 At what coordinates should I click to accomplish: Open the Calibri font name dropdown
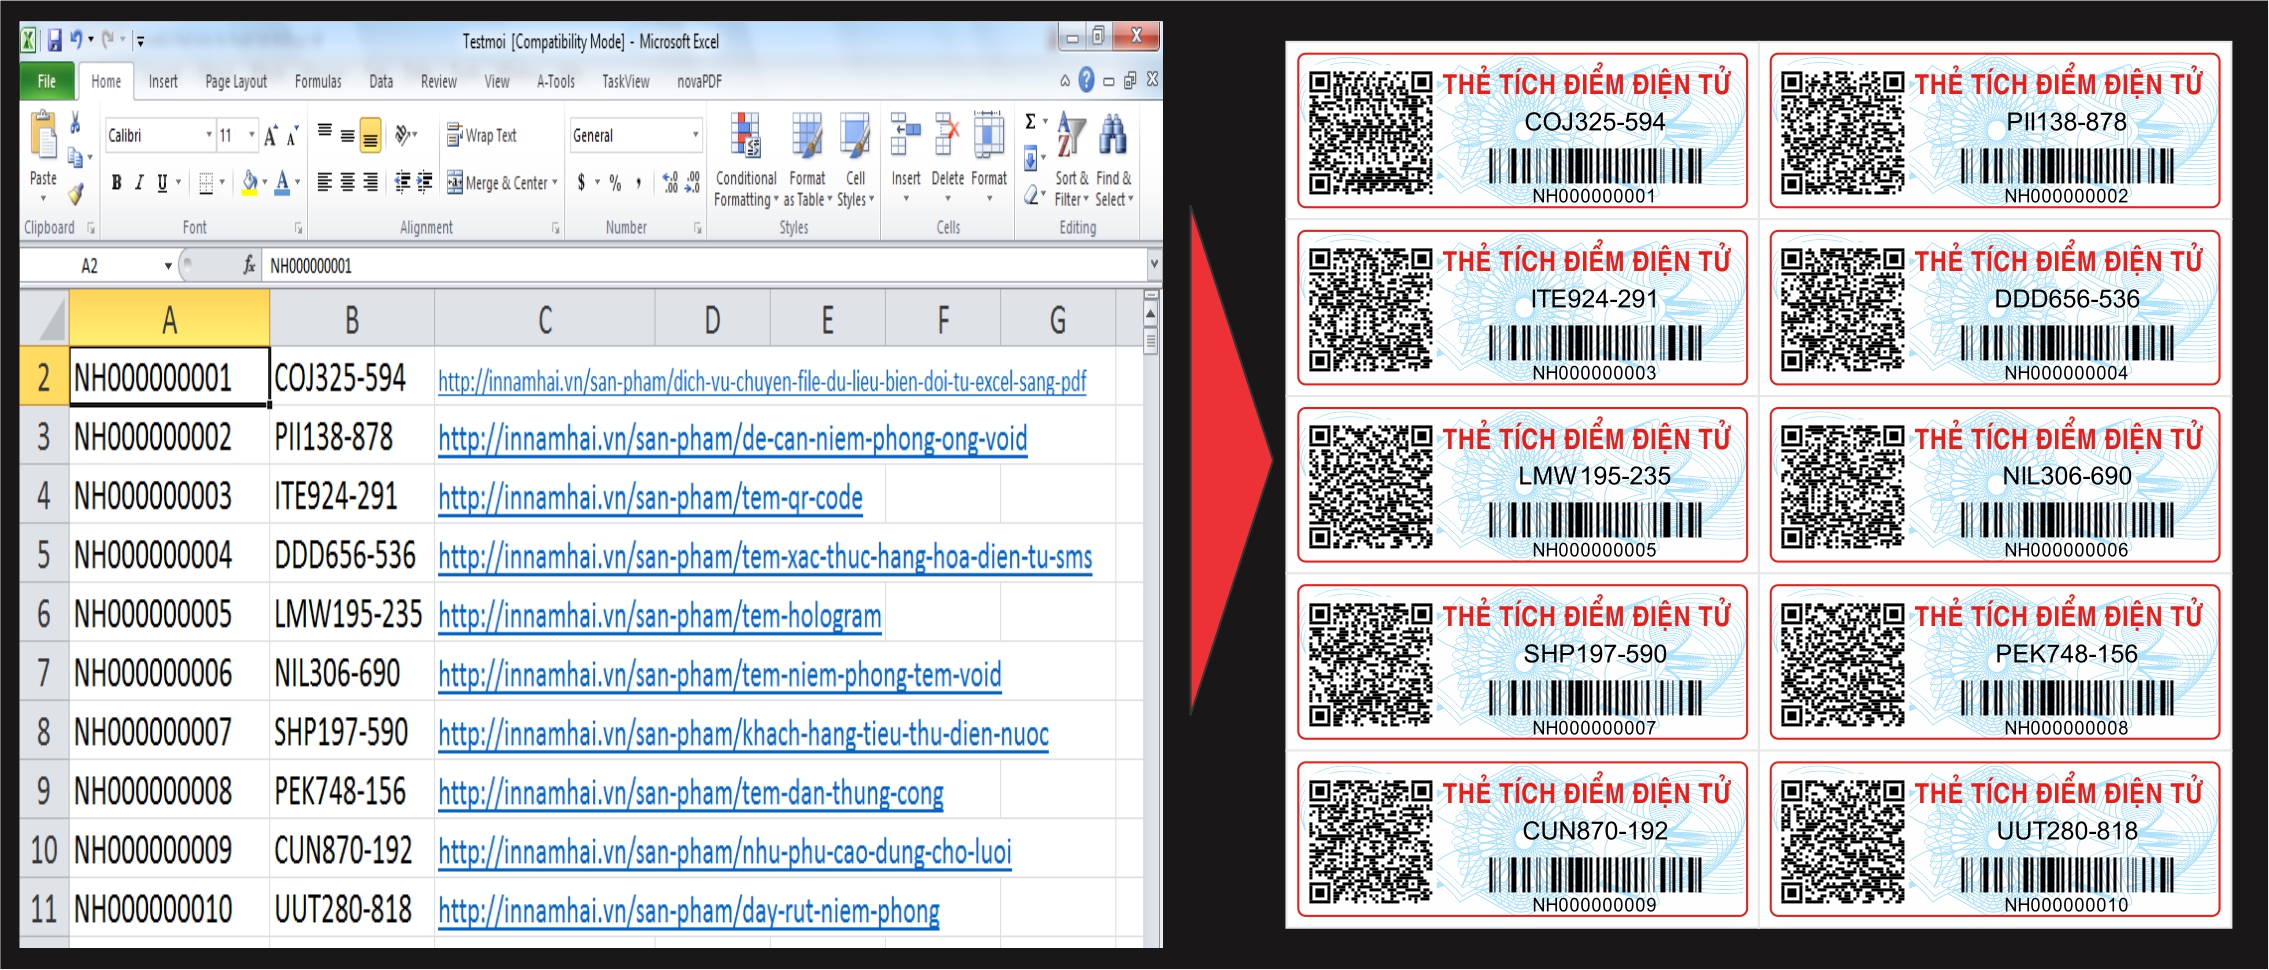[x=209, y=135]
